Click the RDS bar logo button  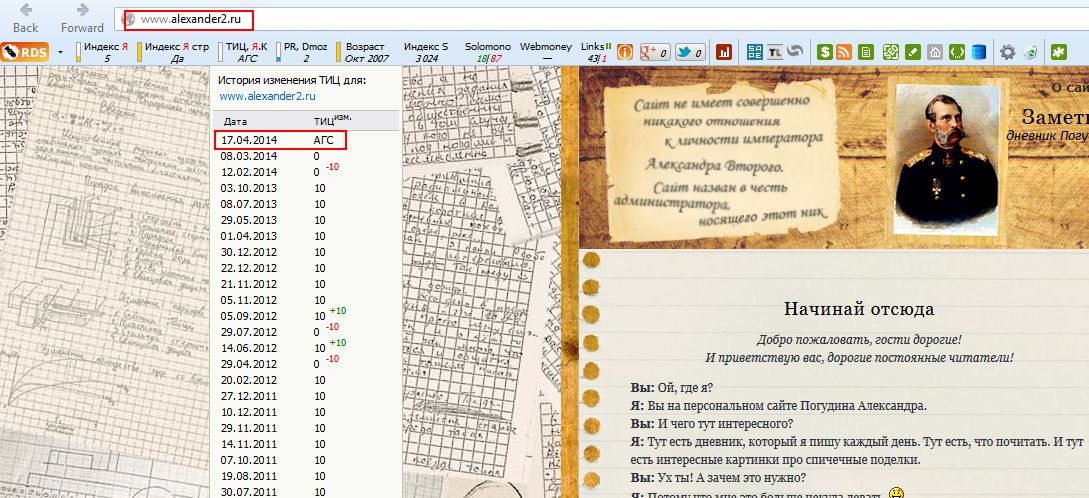pyautogui.click(x=24, y=51)
